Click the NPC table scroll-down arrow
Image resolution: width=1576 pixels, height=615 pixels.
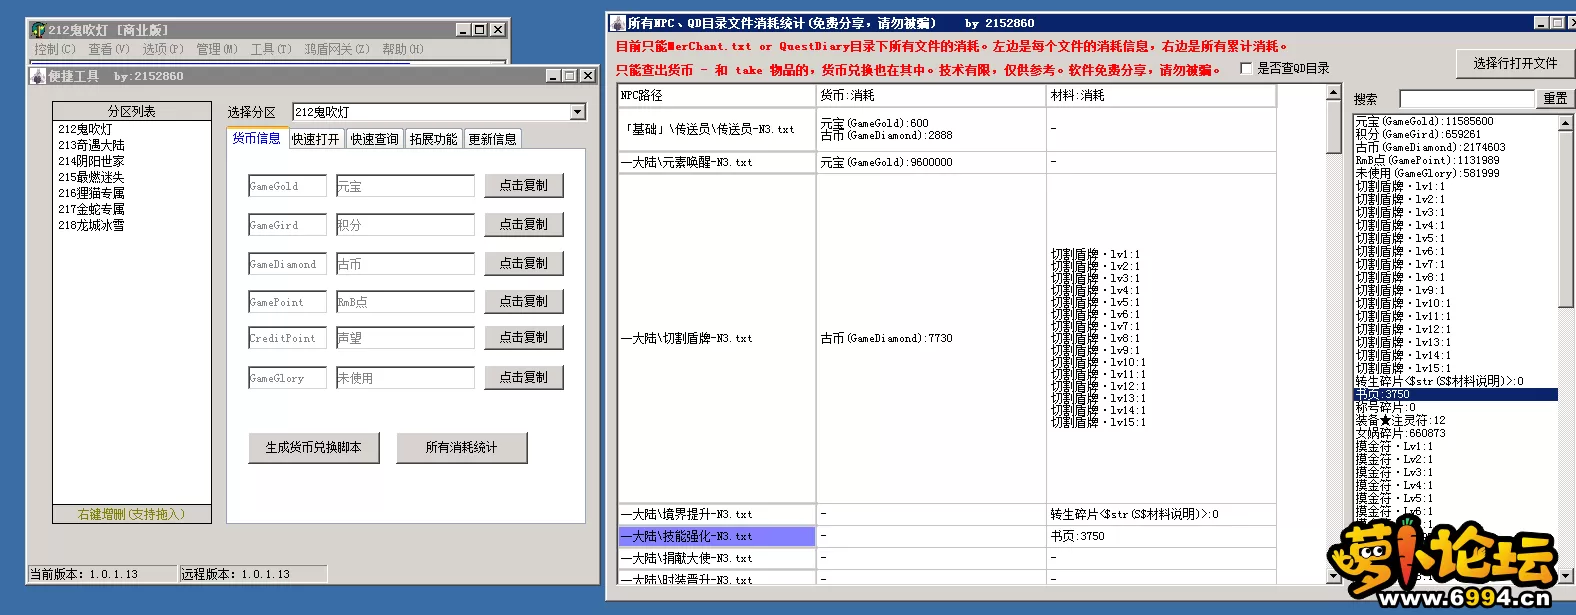pos(1333,576)
